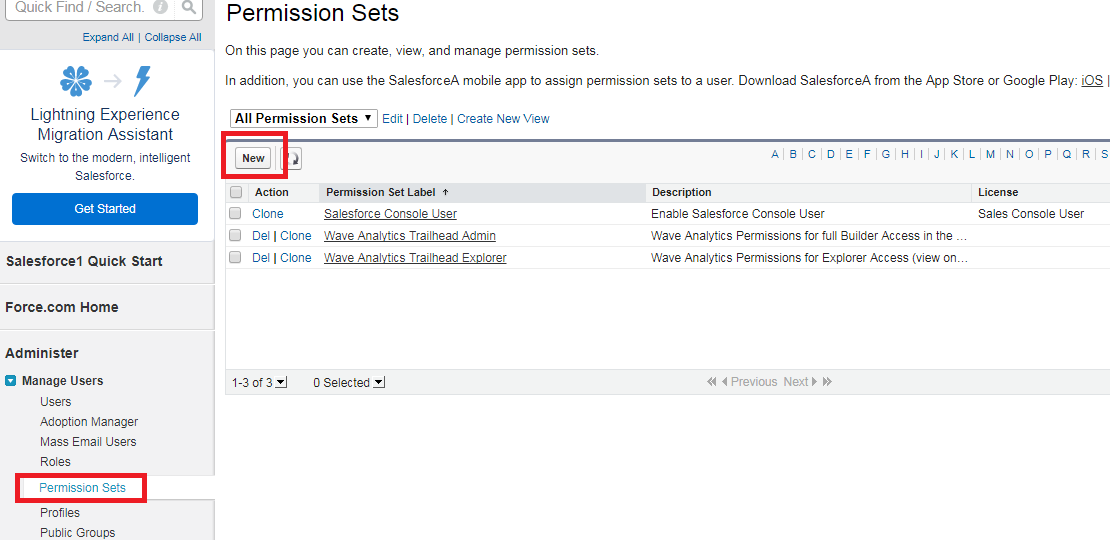Go to the first page arrow icon

(711, 382)
